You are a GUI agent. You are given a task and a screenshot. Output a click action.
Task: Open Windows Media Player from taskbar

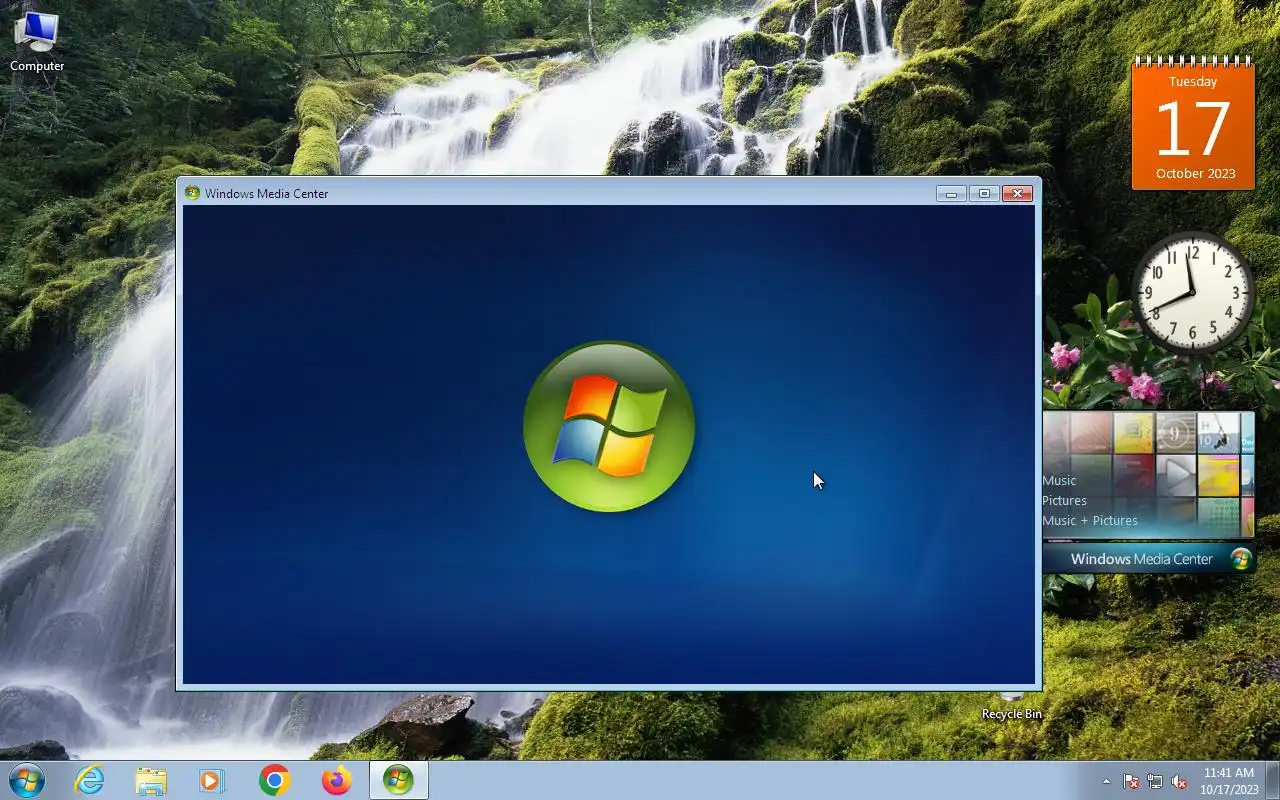[x=212, y=780]
